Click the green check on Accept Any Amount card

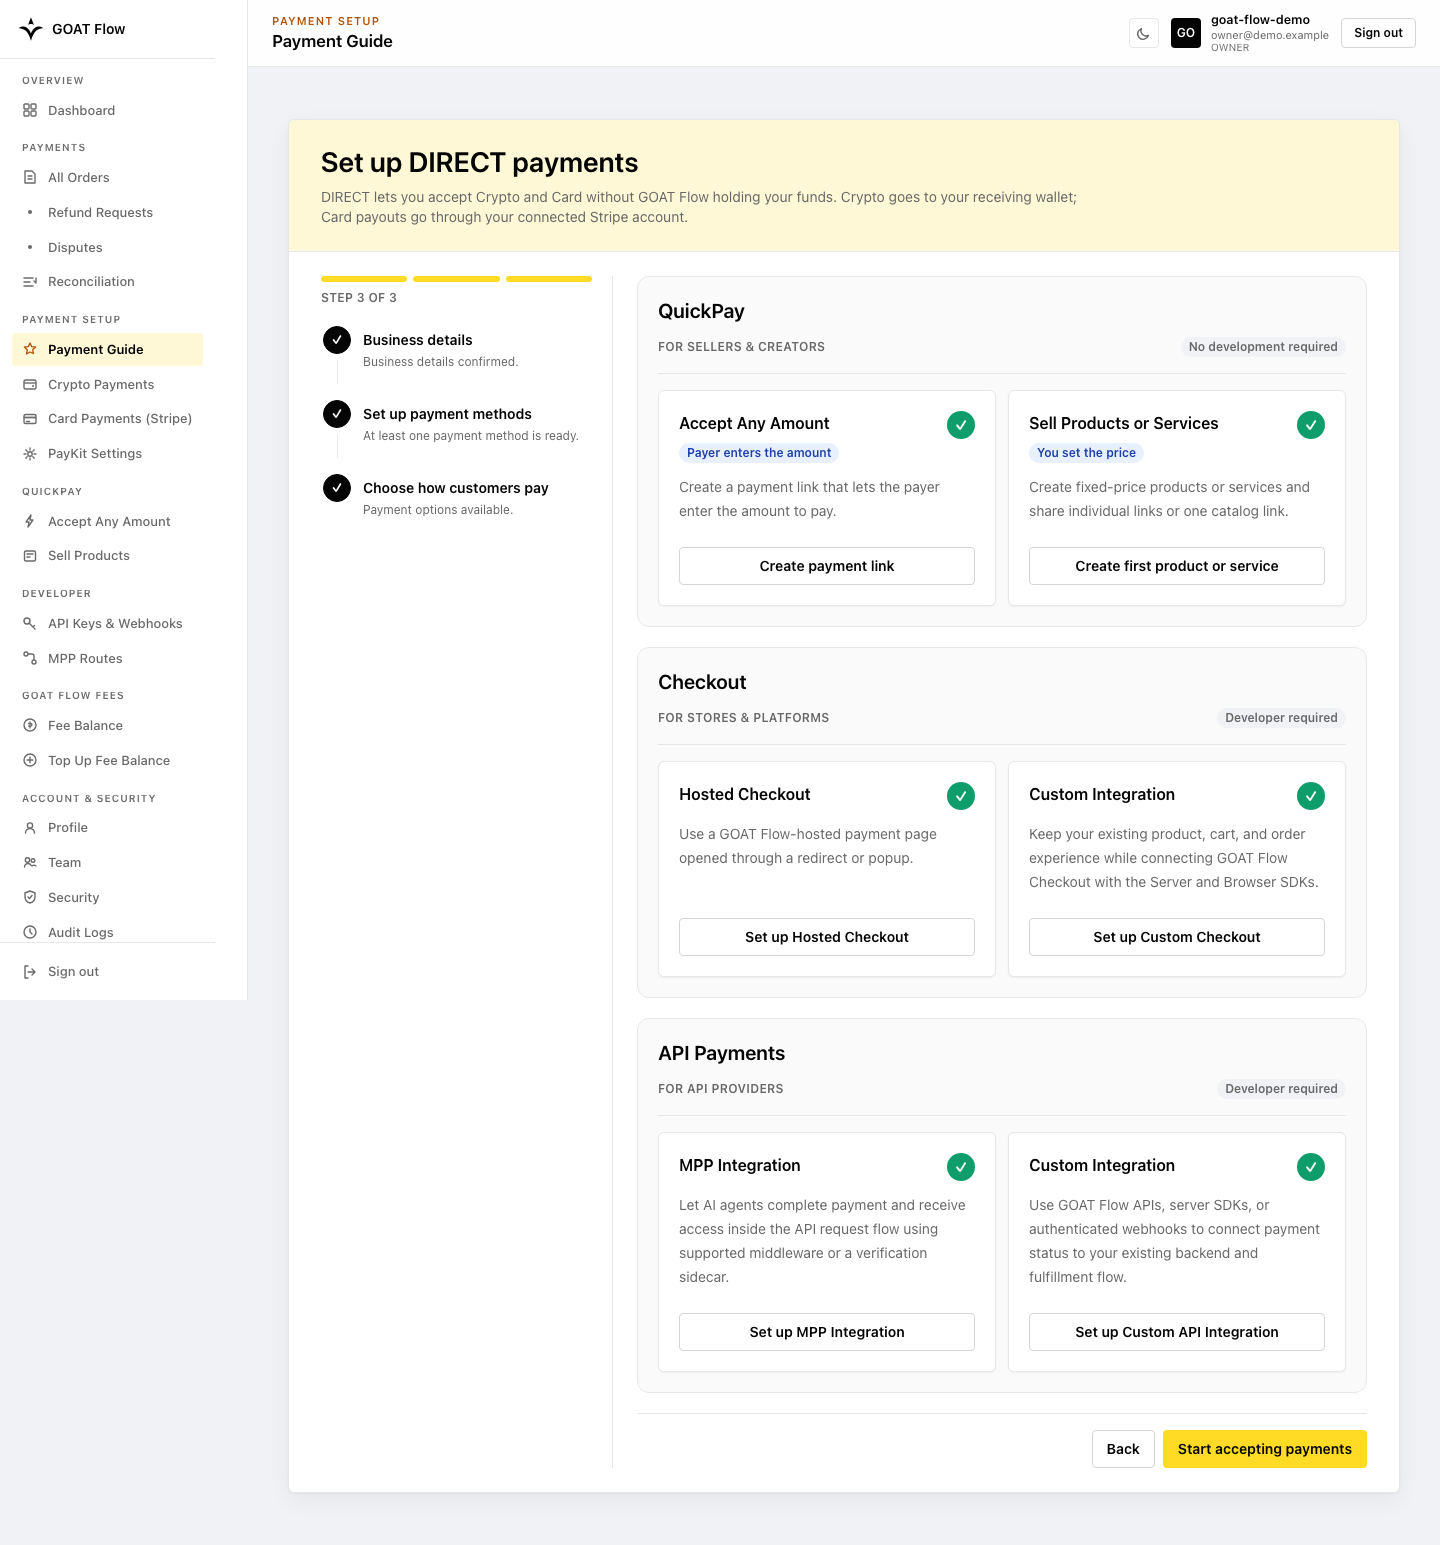tap(961, 425)
